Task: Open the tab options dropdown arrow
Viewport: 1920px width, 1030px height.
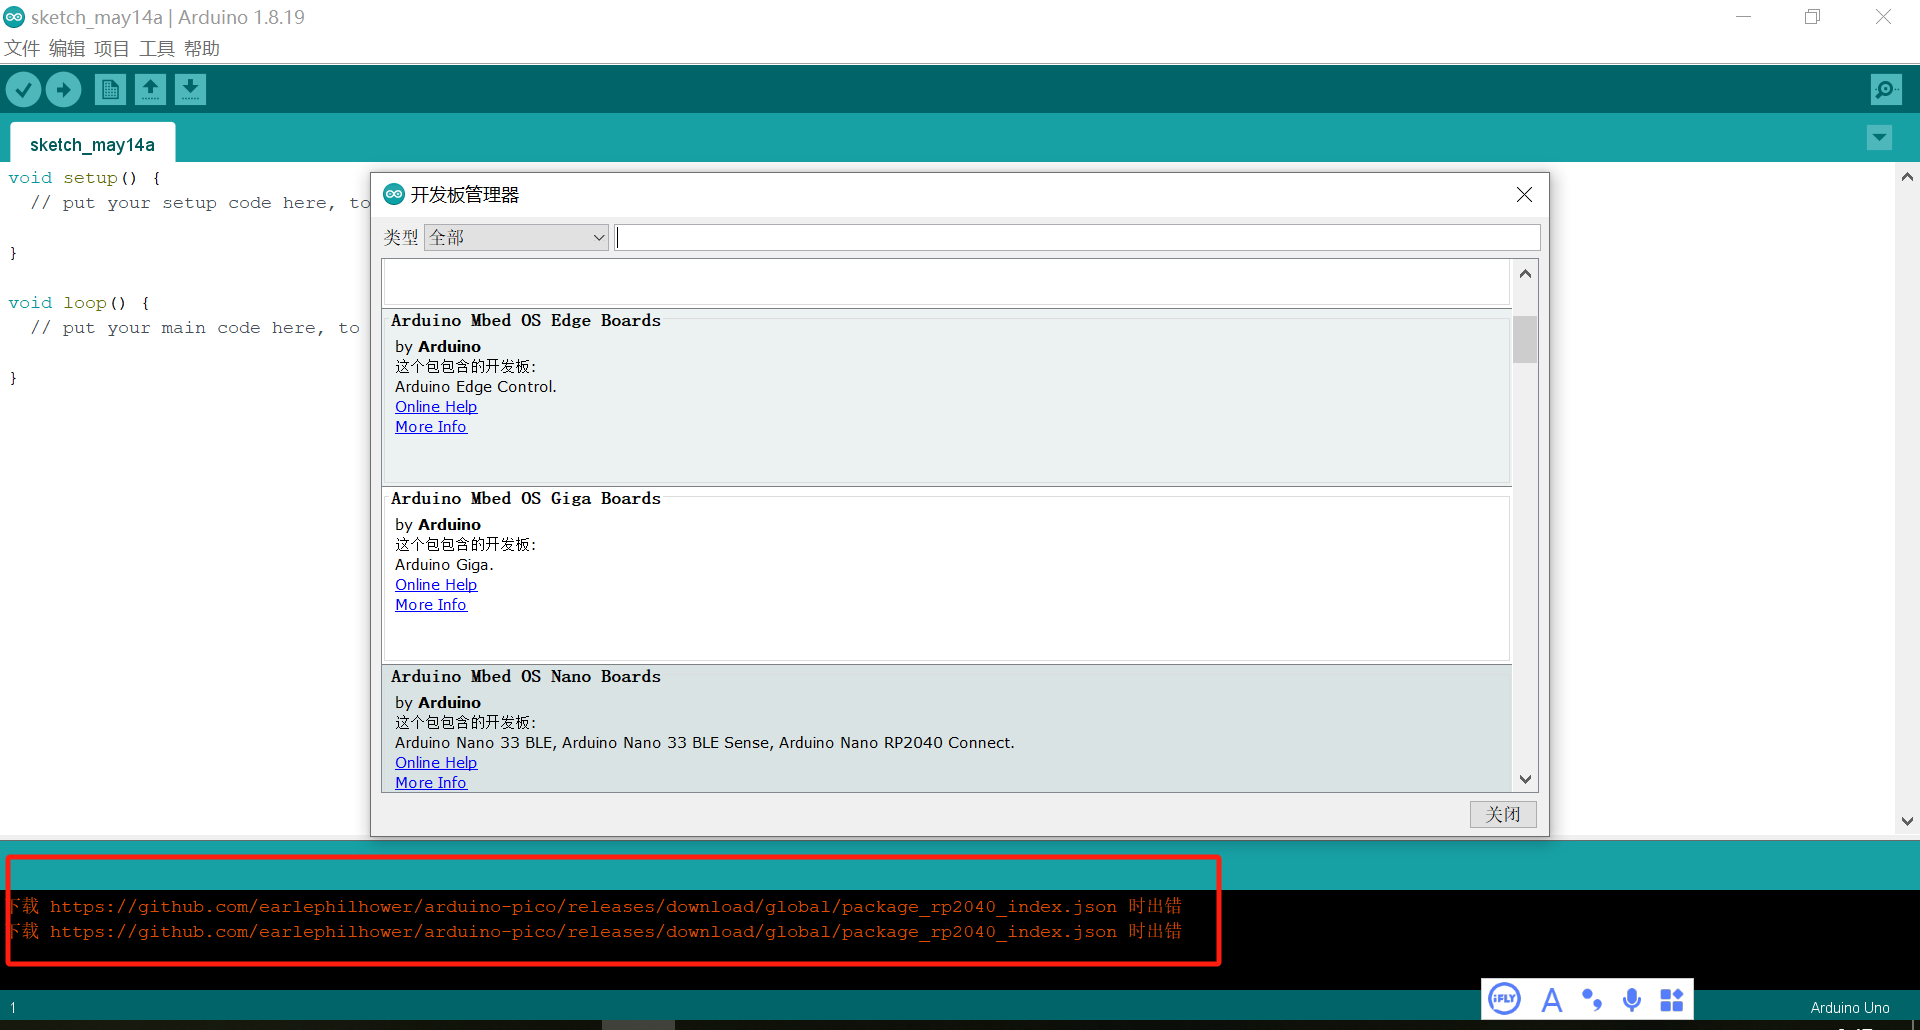Action: [1879, 138]
